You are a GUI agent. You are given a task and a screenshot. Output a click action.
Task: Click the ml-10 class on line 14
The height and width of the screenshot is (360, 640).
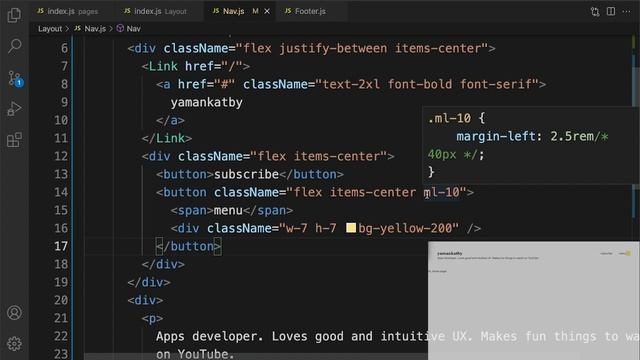coord(442,192)
